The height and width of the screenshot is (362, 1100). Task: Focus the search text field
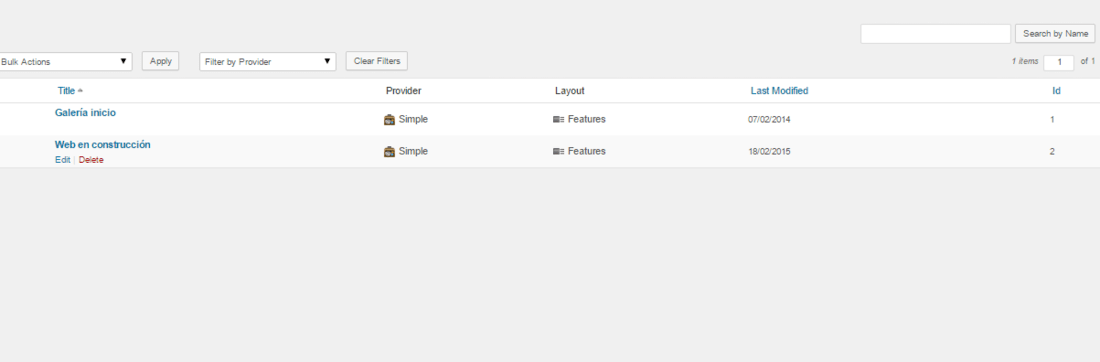point(935,34)
